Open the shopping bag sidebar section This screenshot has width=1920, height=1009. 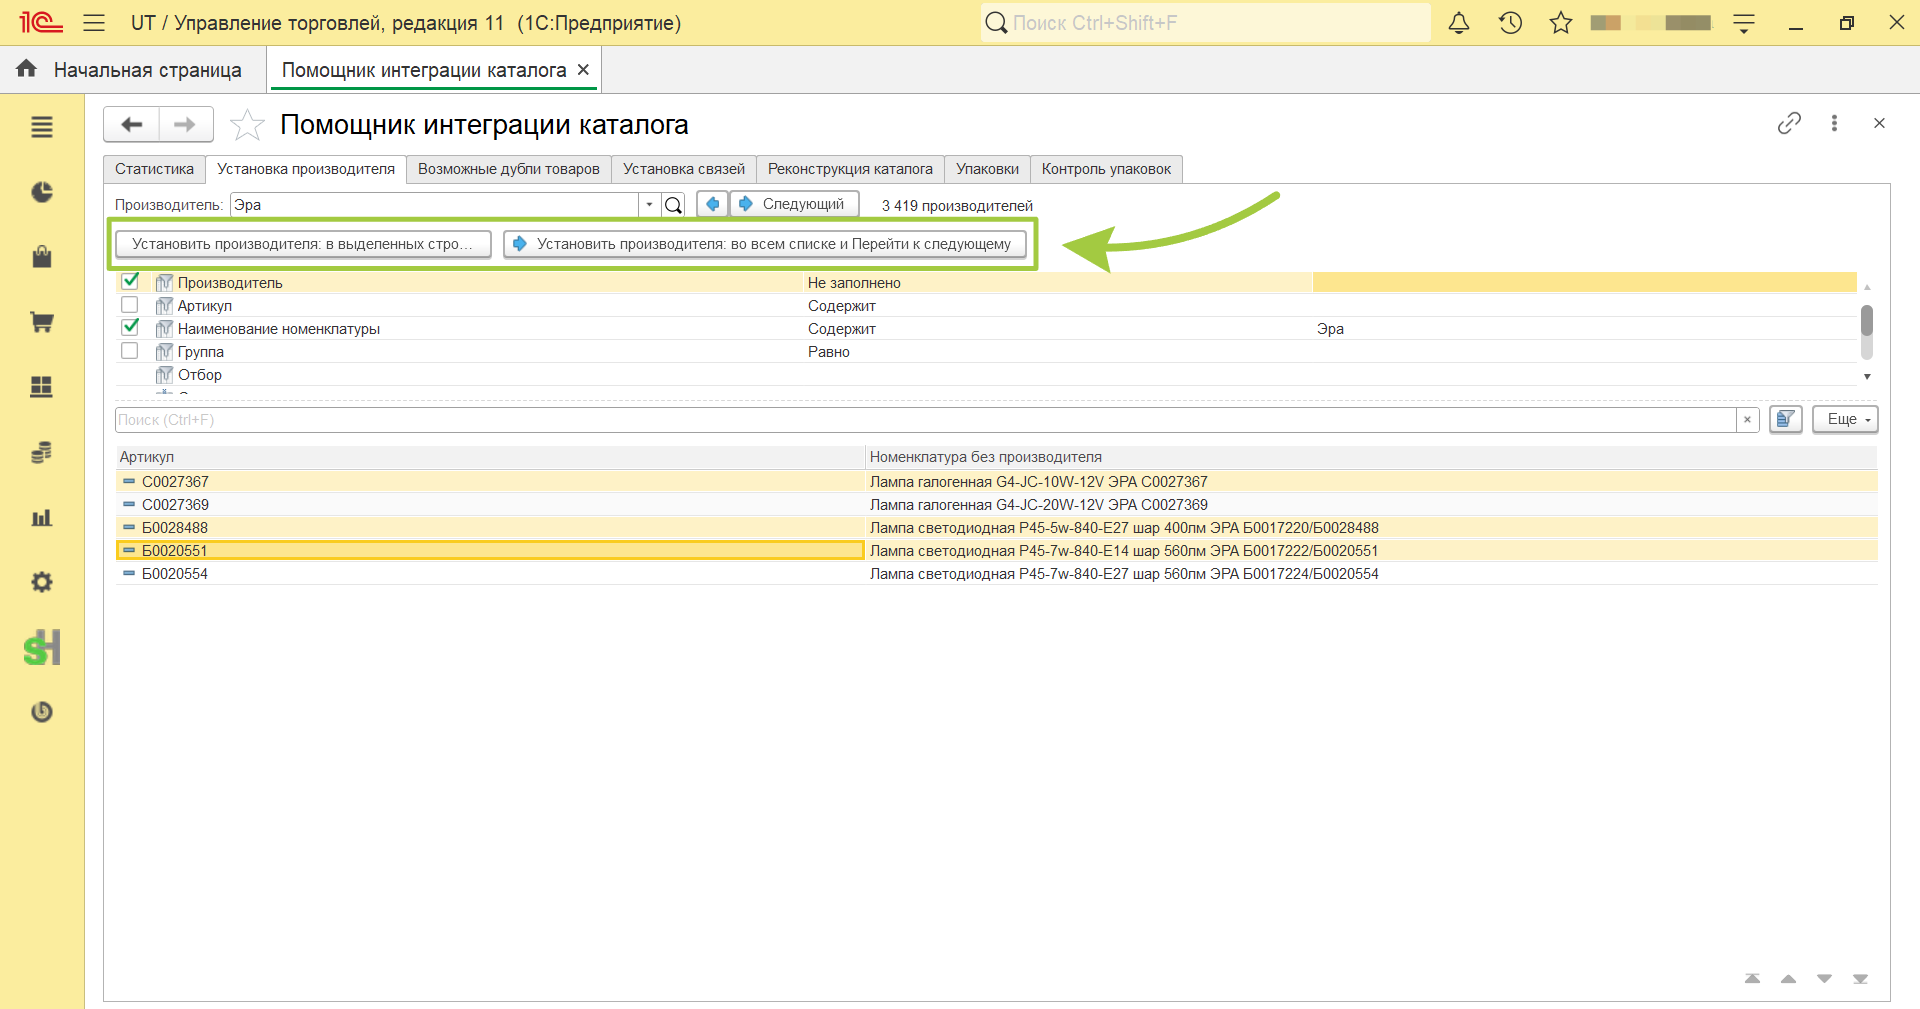click(x=41, y=257)
